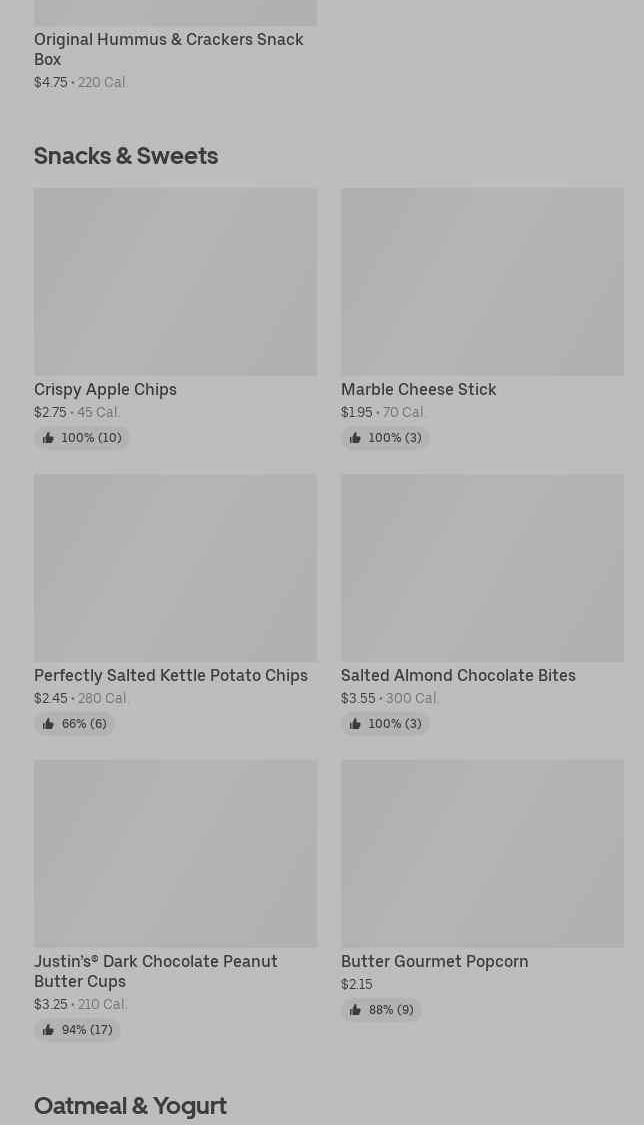The height and width of the screenshot is (1125, 644).
Task: Click thumbs-up icon under Marble Cheese Stick
Action: point(355,438)
